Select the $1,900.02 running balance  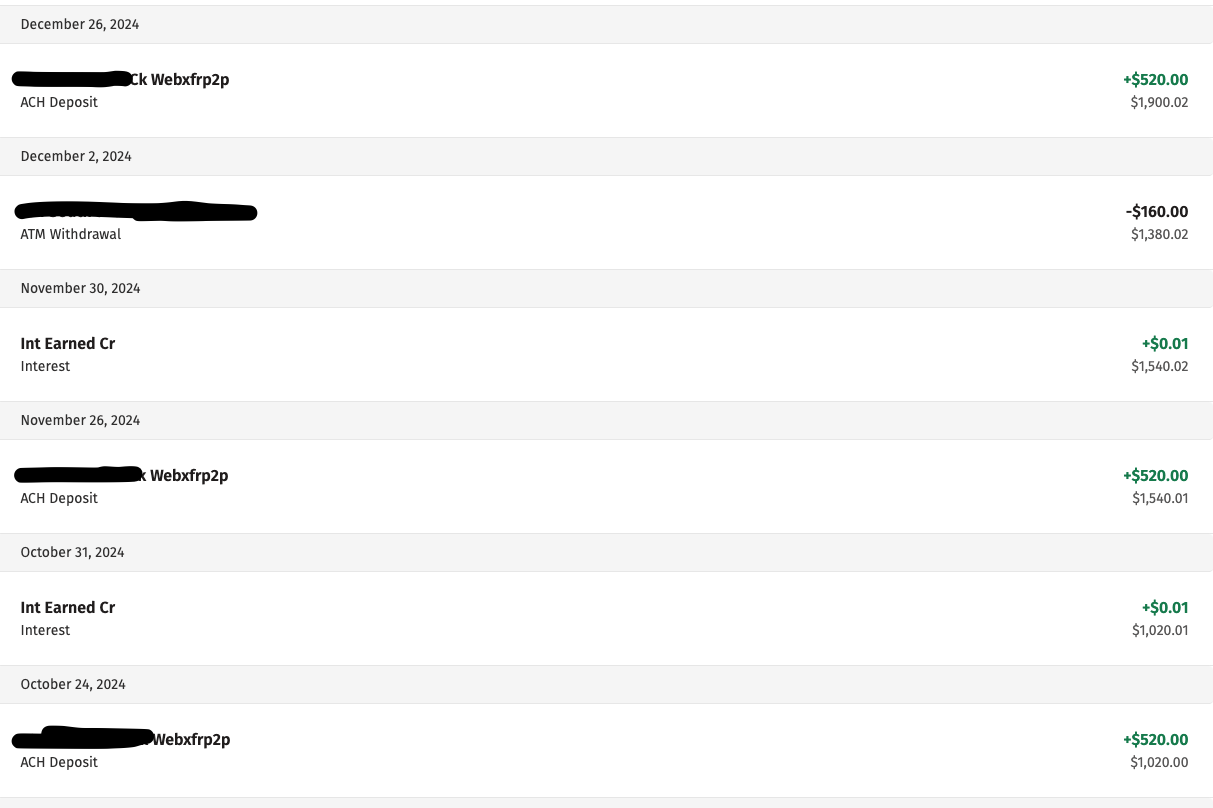pos(1159,102)
